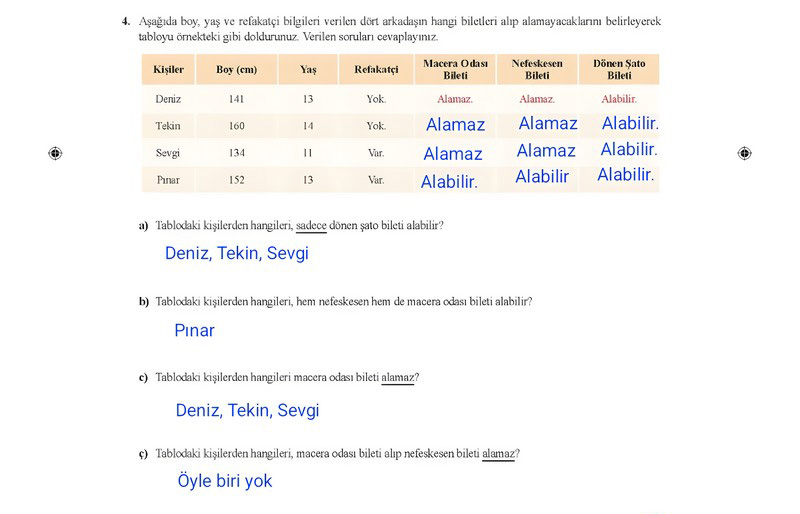Click Sevgi's age value 11
Viewport: 800px width, 514px height.
click(307, 153)
